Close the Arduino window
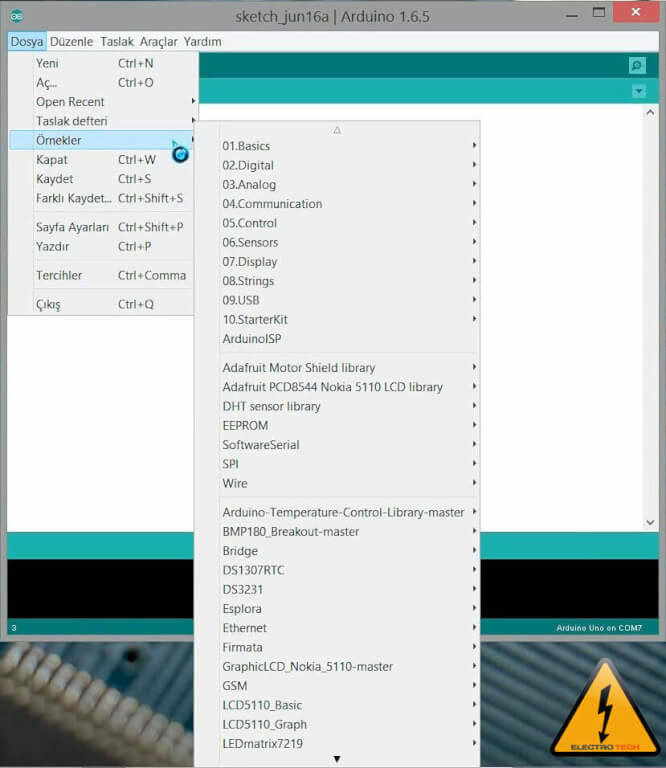 tap(636, 12)
